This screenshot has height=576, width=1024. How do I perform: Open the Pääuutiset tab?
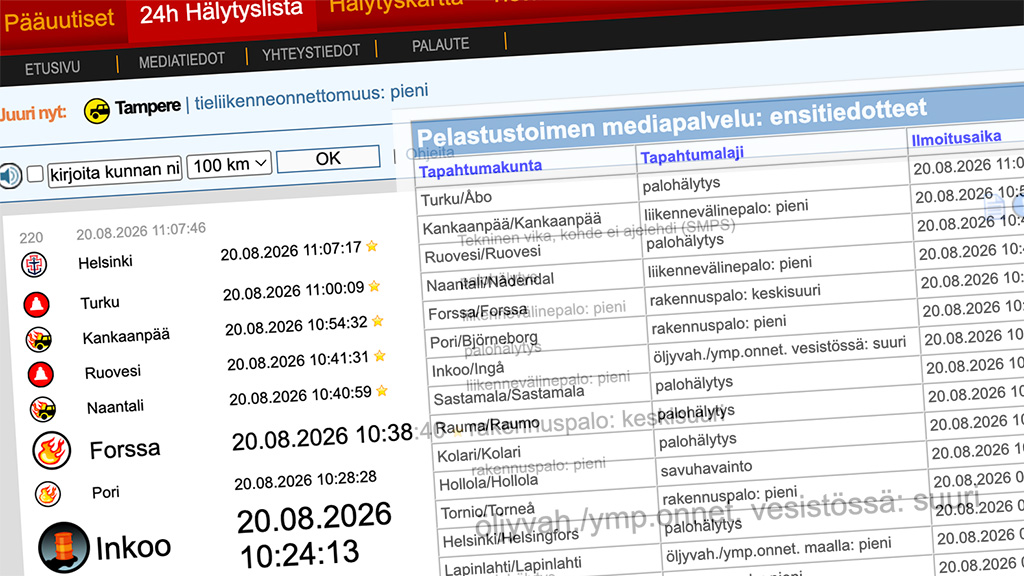coord(59,20)
